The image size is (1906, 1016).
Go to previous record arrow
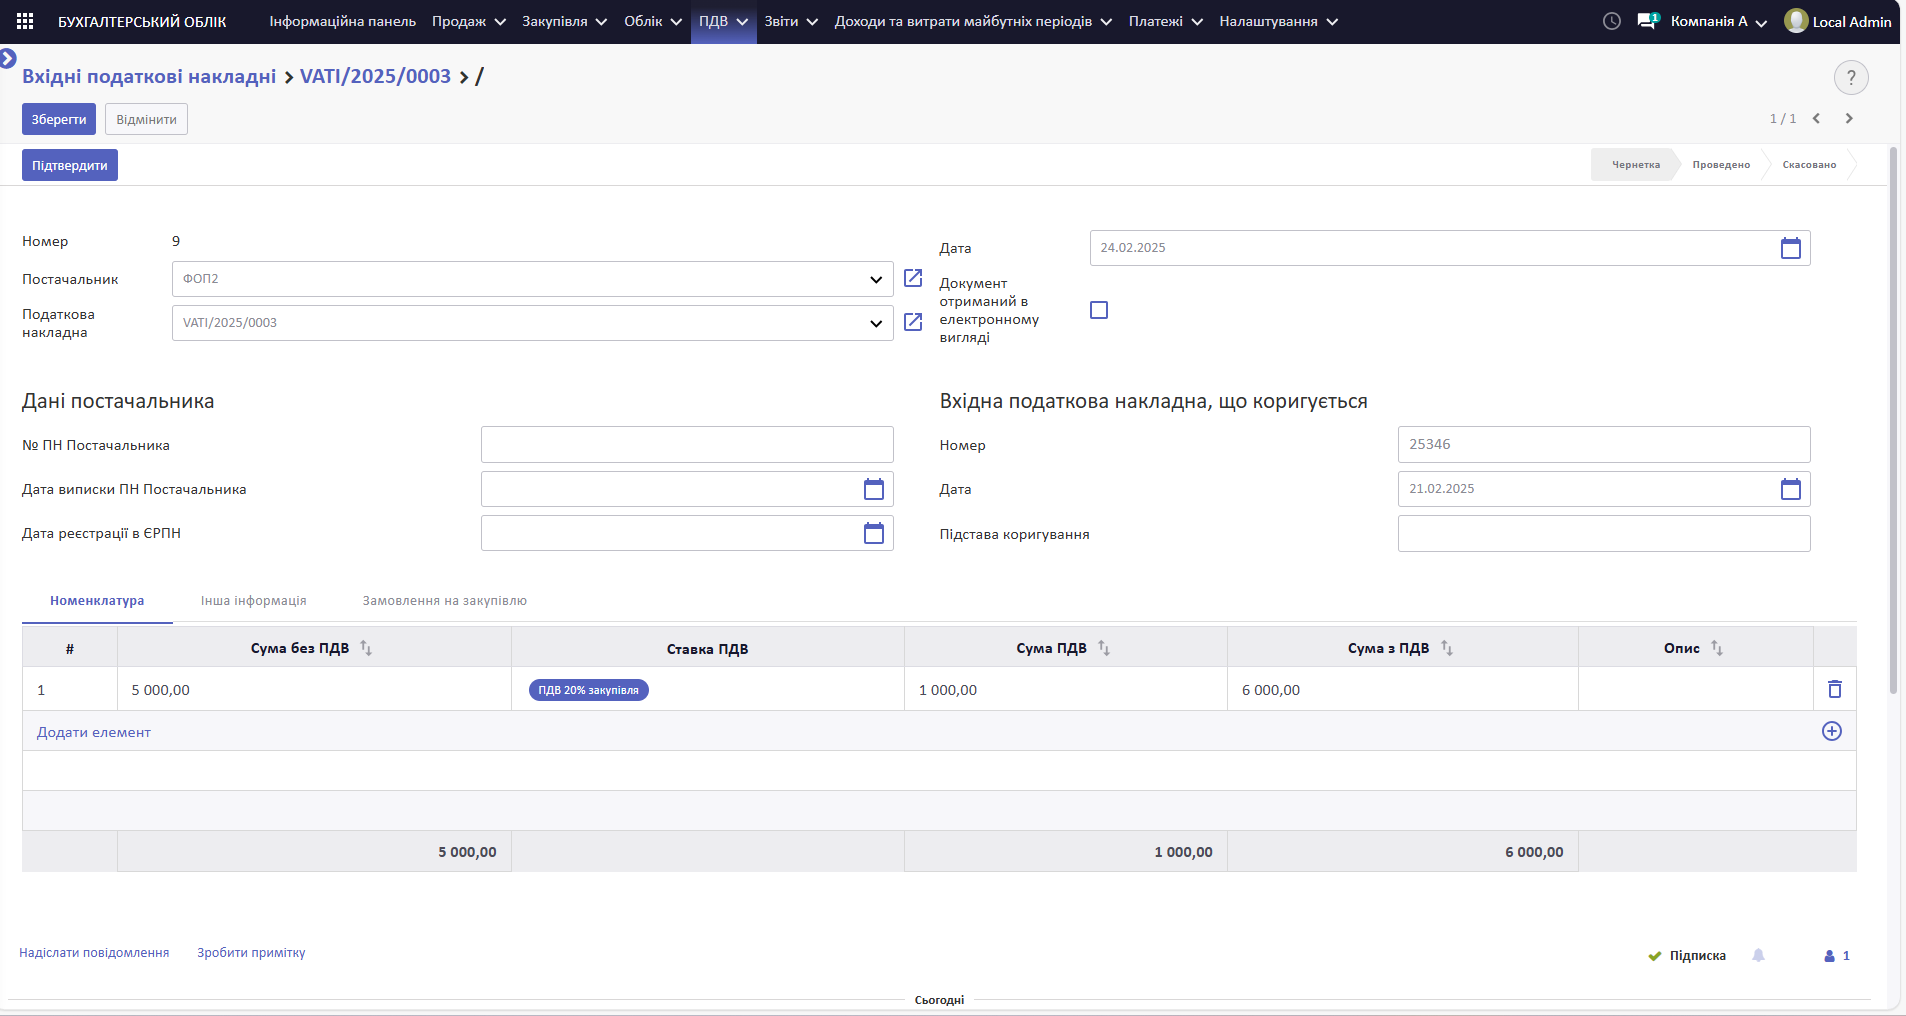pos(1816,118)
